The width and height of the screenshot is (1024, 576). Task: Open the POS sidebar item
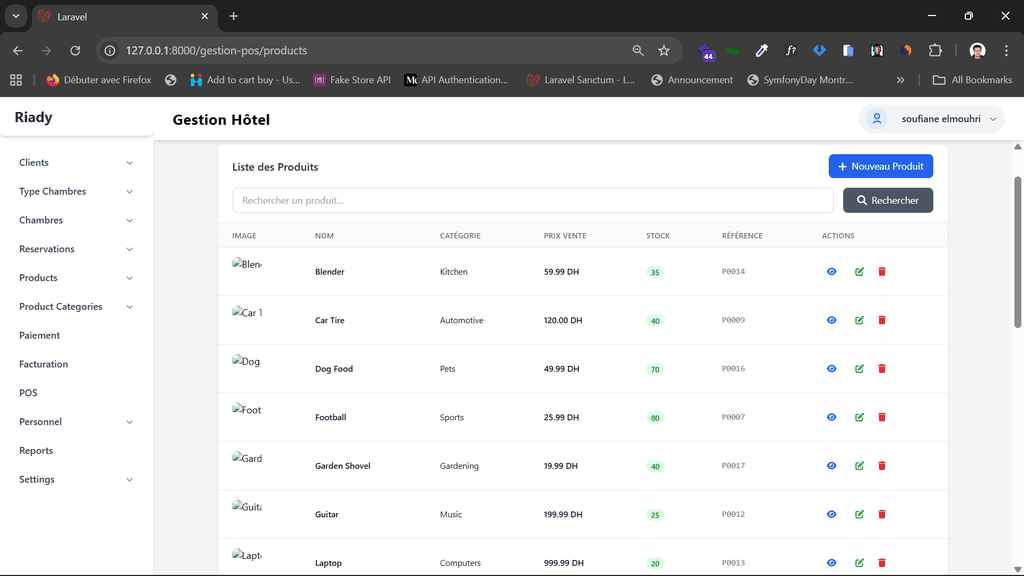pyautogui.click(x=28, y=393)
